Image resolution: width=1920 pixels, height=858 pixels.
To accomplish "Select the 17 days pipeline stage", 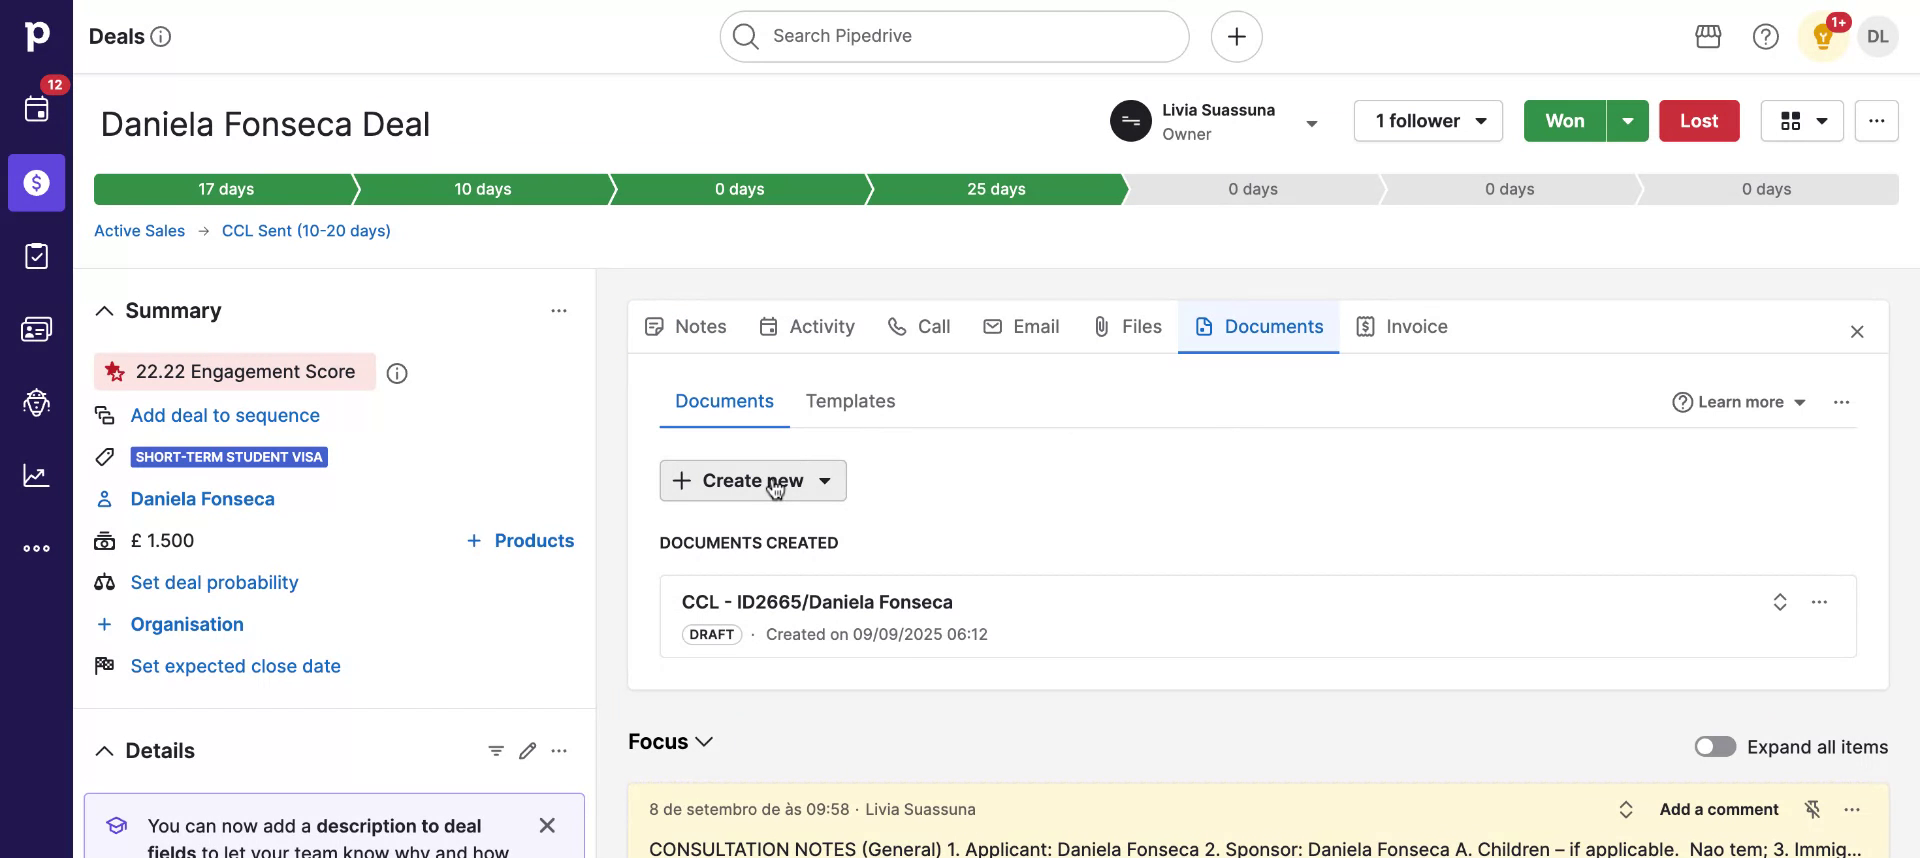I will (225, 189).
